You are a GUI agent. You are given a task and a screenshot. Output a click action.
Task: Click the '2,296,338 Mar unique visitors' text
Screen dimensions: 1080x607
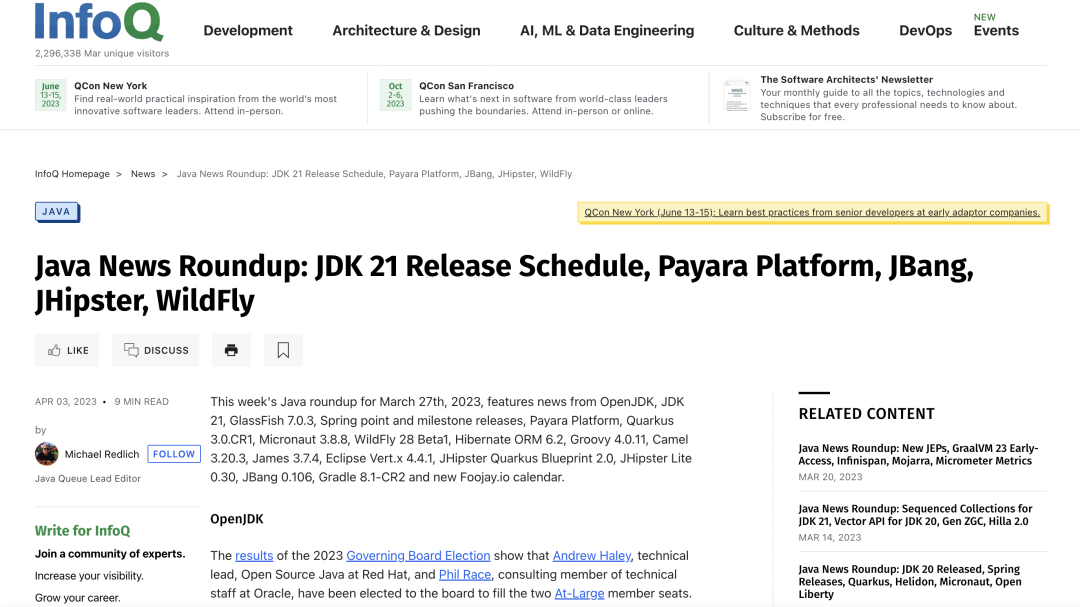[x=102, y=53]
